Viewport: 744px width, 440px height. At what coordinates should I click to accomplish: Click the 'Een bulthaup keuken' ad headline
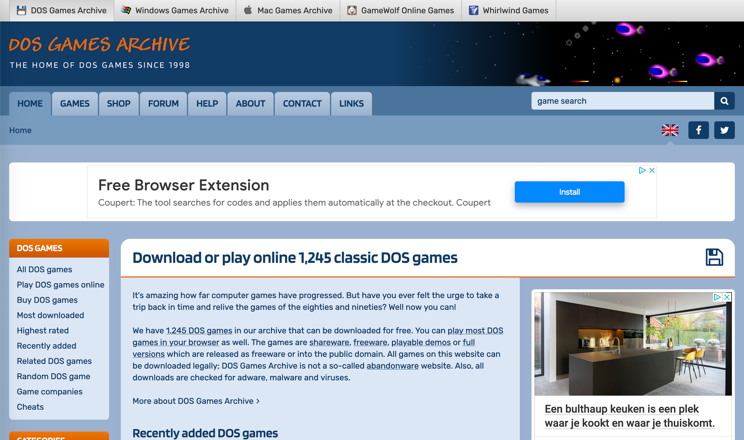click(629, 416)
